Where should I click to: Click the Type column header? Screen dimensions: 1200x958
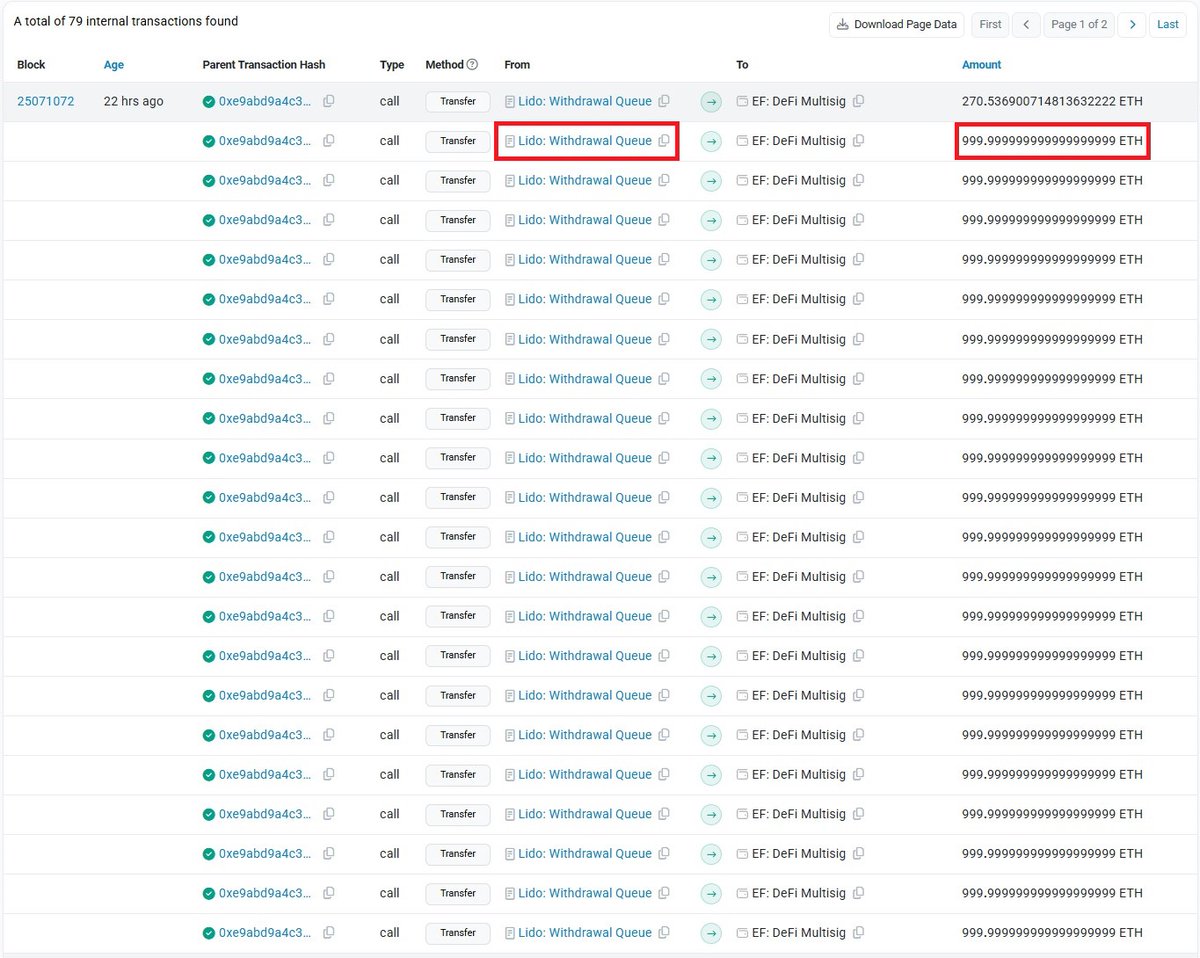392,65
